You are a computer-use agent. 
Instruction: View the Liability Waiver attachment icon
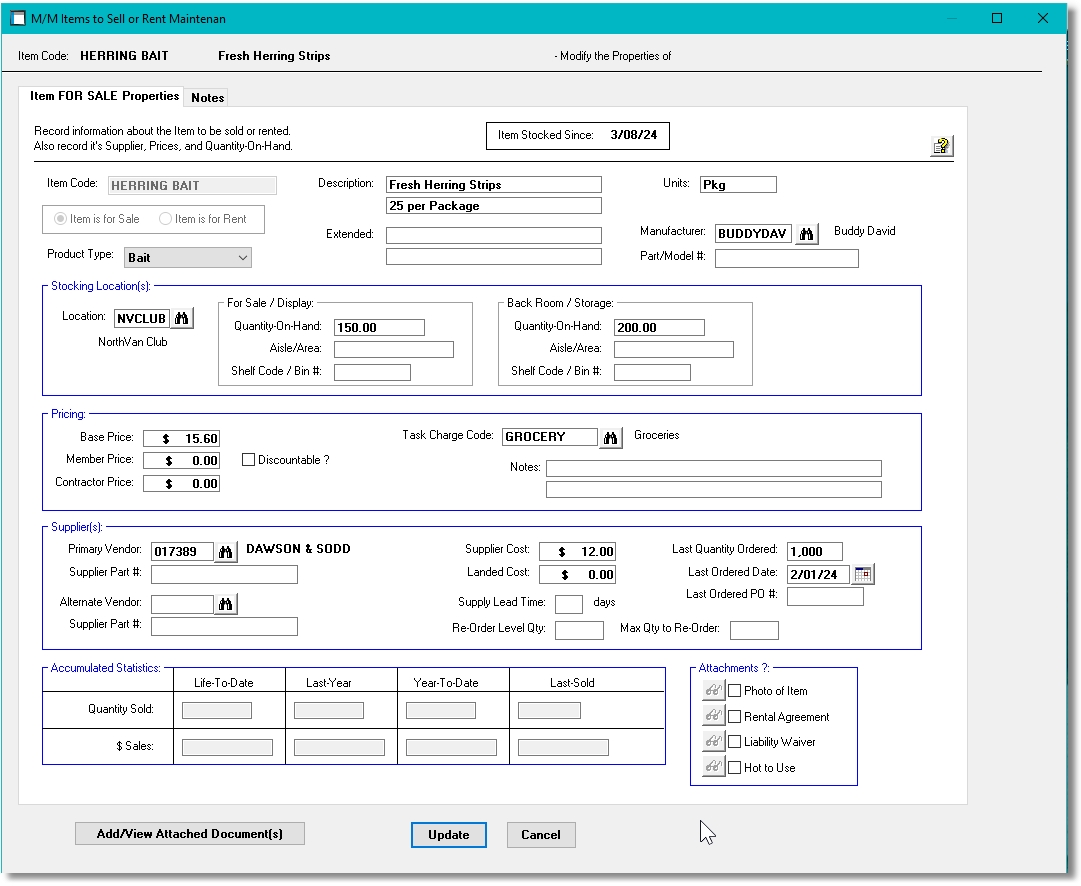tap(713, 741)
